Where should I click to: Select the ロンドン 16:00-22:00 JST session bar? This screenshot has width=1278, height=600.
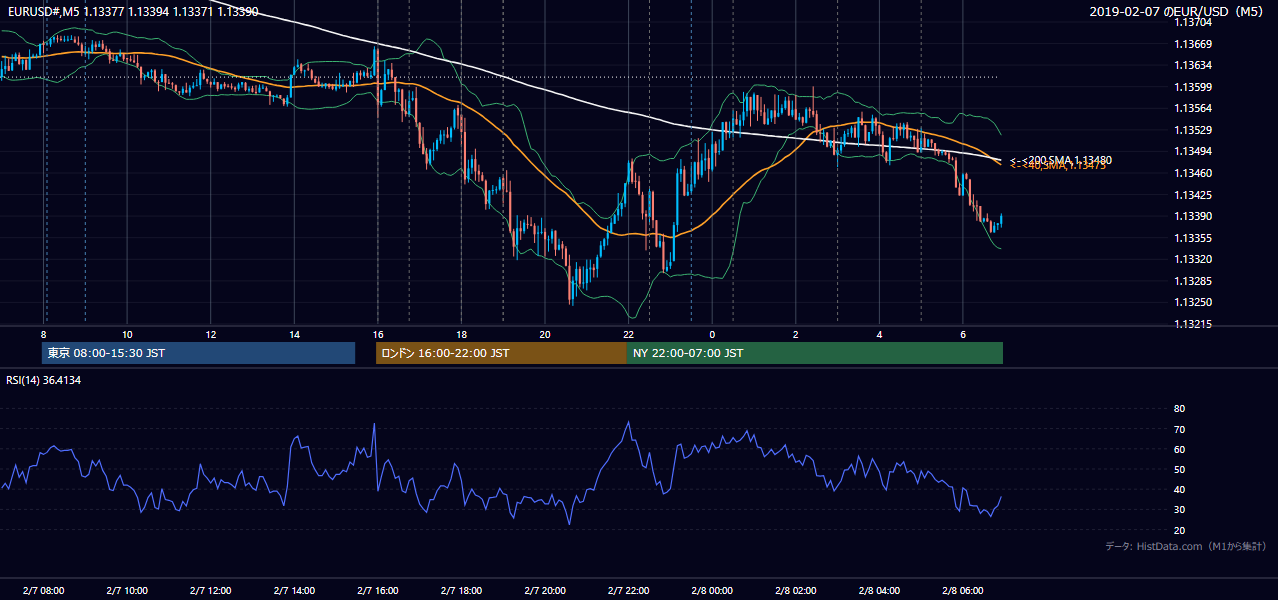[x=501, y=353]
